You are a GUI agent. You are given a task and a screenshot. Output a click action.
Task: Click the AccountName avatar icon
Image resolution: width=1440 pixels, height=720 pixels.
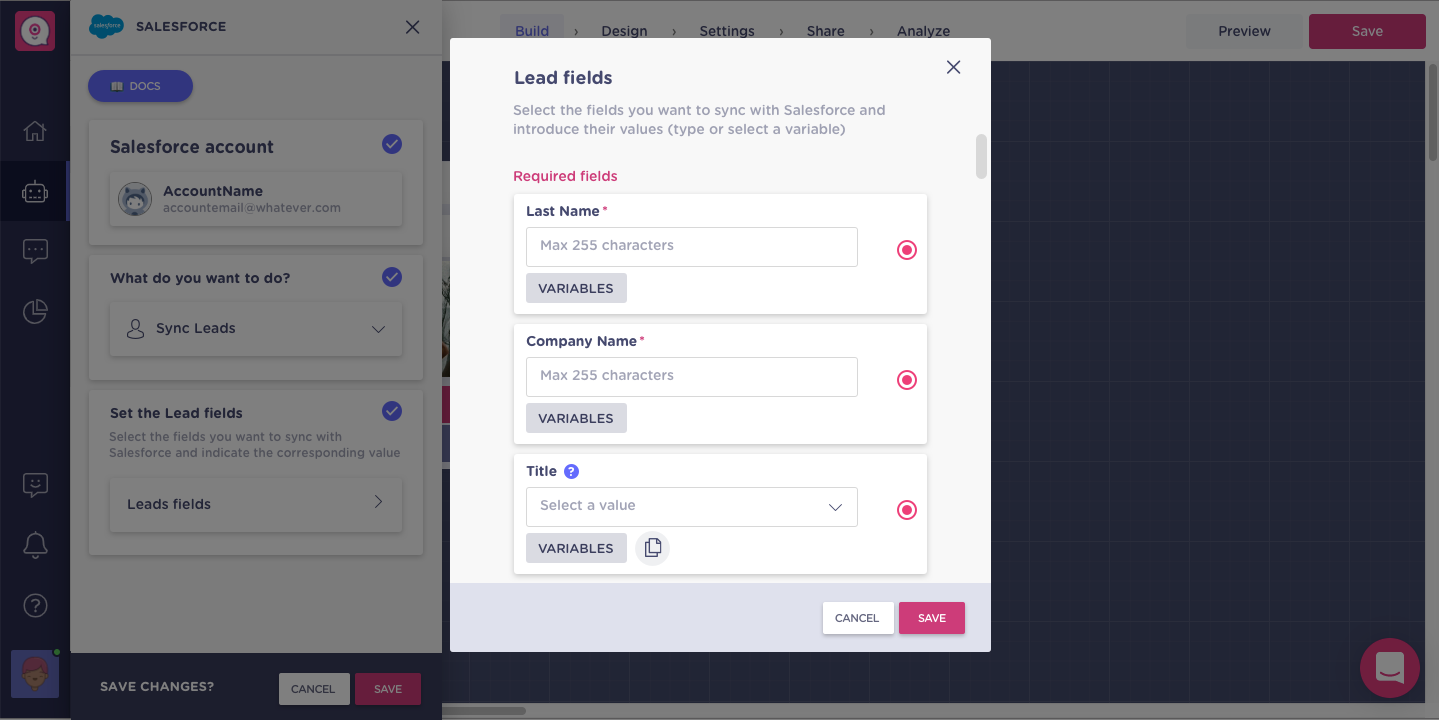click(x=135, y=199)
